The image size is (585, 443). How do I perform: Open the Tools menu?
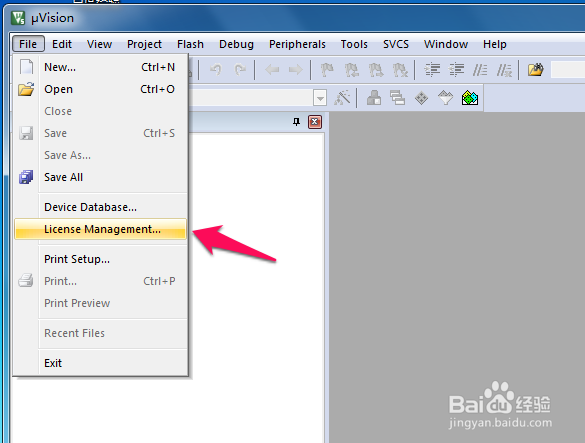[x=354, y=44]
